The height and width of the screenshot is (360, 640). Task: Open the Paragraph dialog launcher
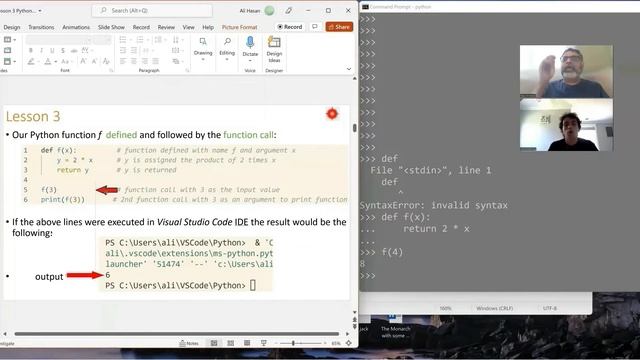coord(187,71)
